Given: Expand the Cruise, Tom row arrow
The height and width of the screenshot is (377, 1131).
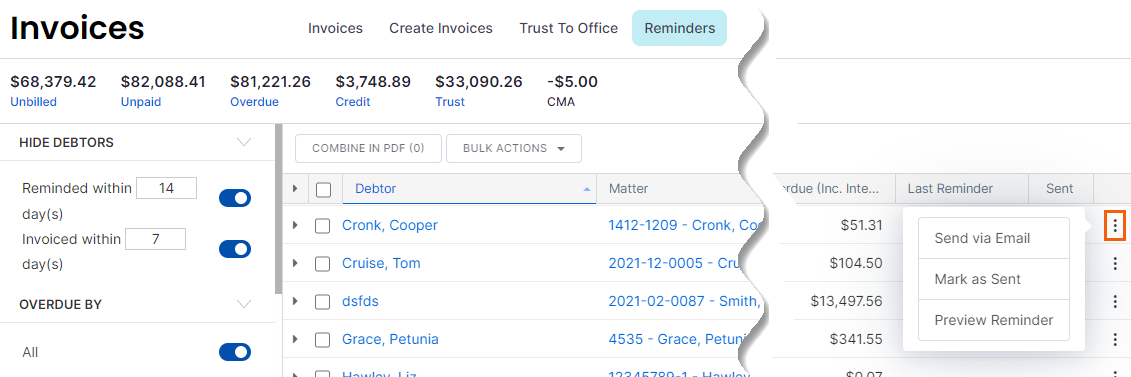Looking at the screenshot, I should tap(294, 263).
